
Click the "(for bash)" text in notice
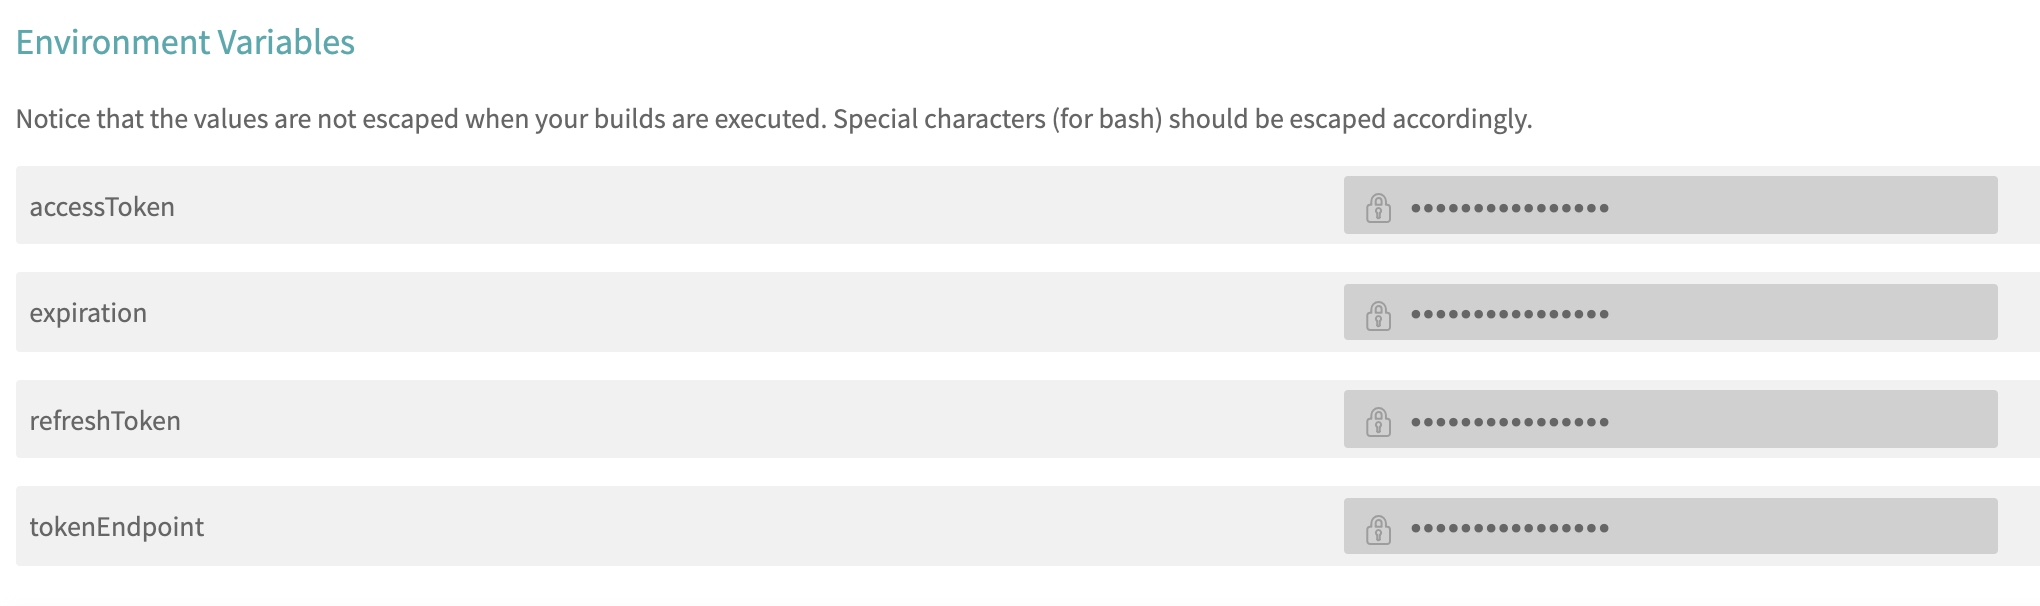(1106, 119)
